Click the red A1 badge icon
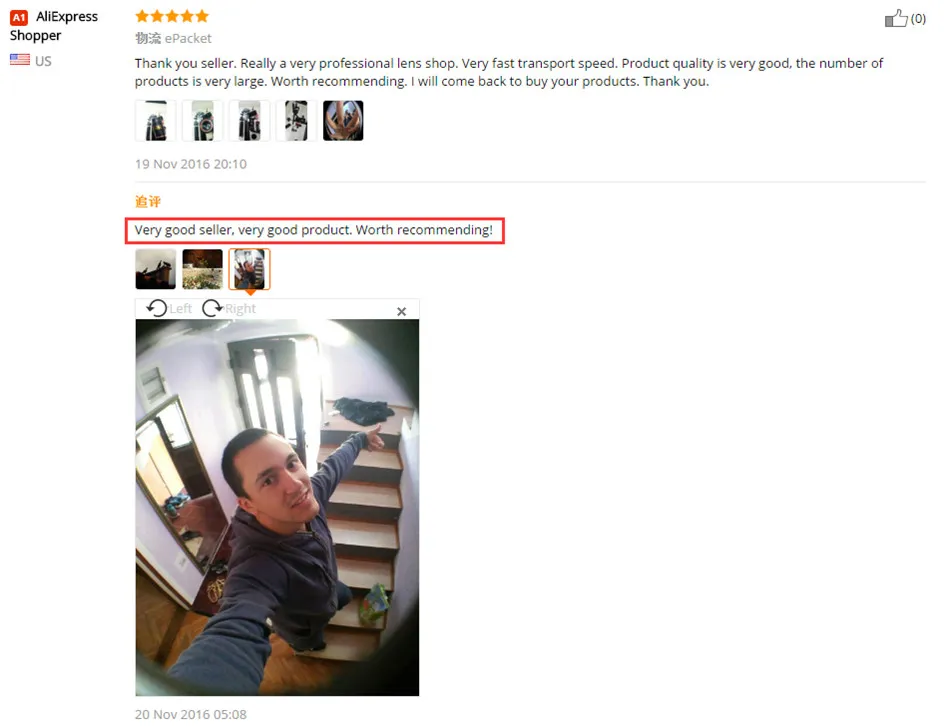 click(19, 18)
